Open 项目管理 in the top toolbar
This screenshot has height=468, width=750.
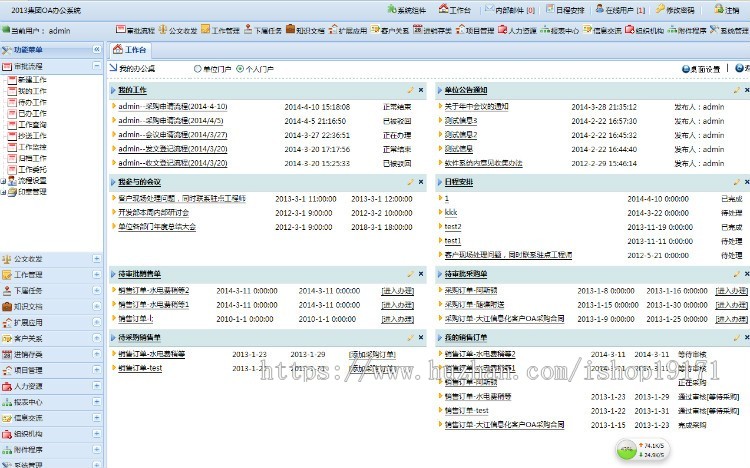(475, 30)
